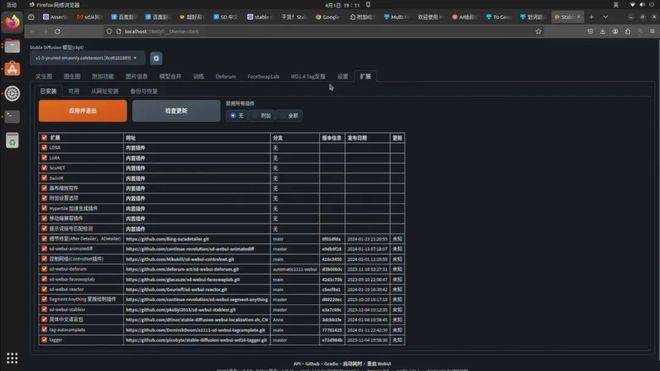The height and width of the screenshot is (371, 660).
Task: Open the 图片信息 tab
Action: [x=136, y=77]
